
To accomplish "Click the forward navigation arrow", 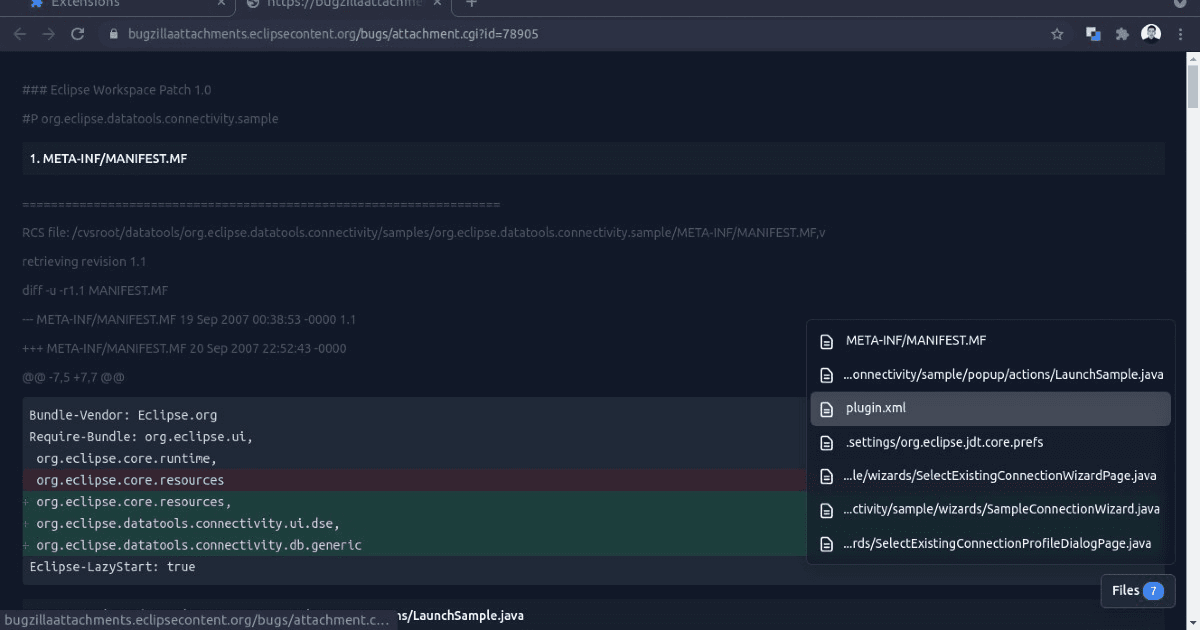I will pos(48,33).
